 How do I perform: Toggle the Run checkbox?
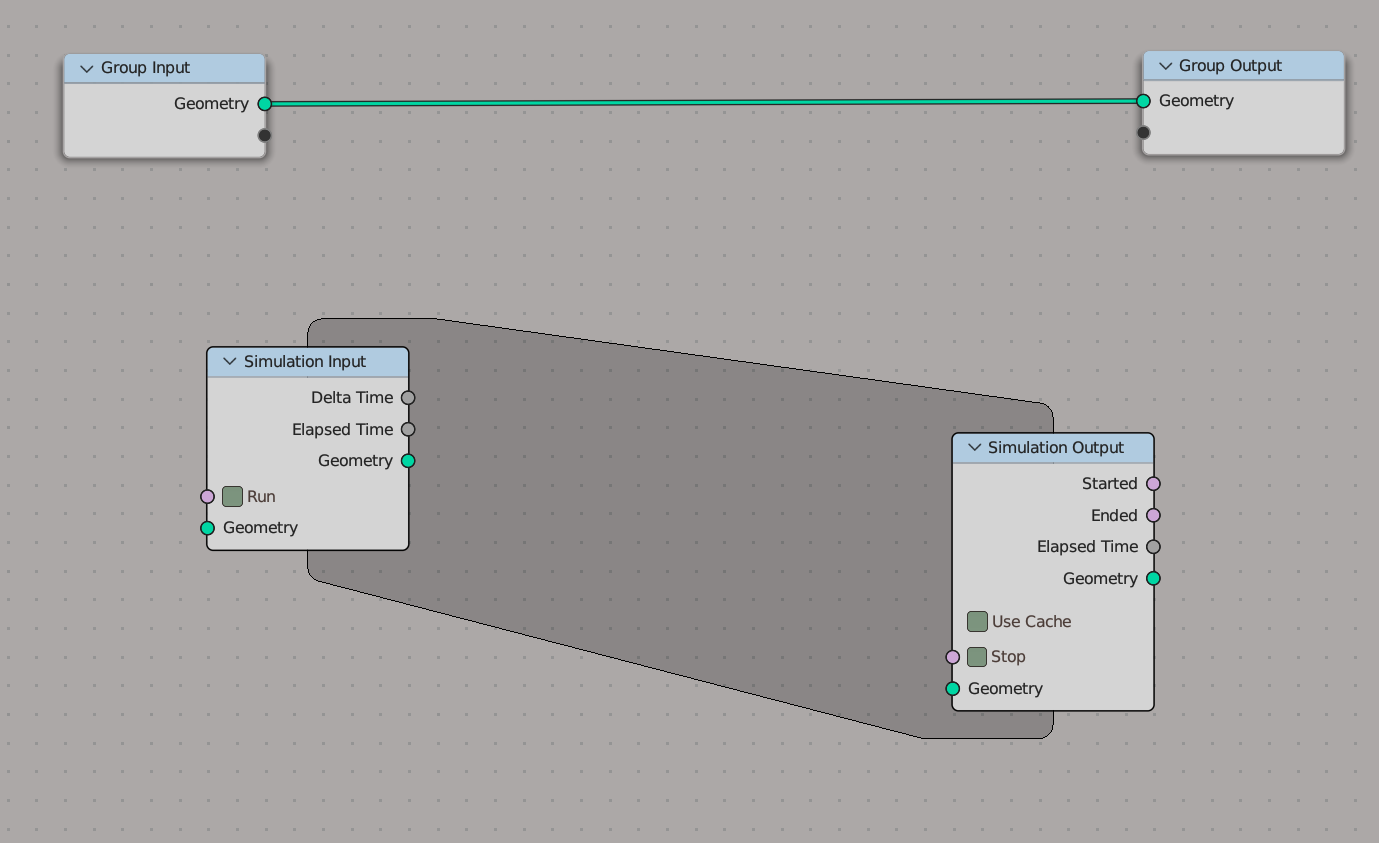(232, 496)
